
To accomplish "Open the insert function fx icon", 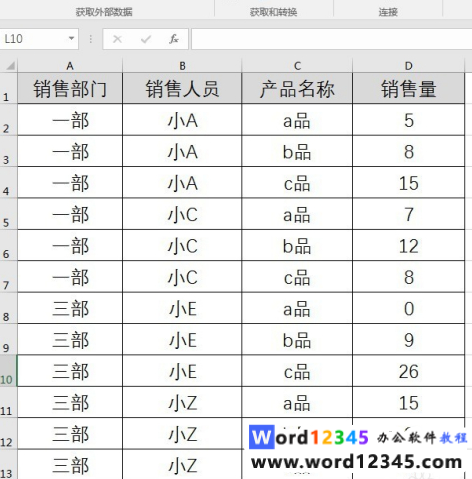I will click(174, 39).
